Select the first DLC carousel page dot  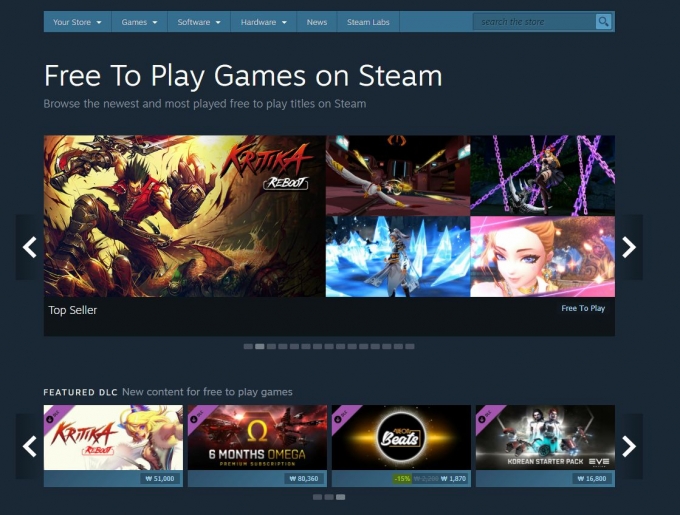(317, 497)
